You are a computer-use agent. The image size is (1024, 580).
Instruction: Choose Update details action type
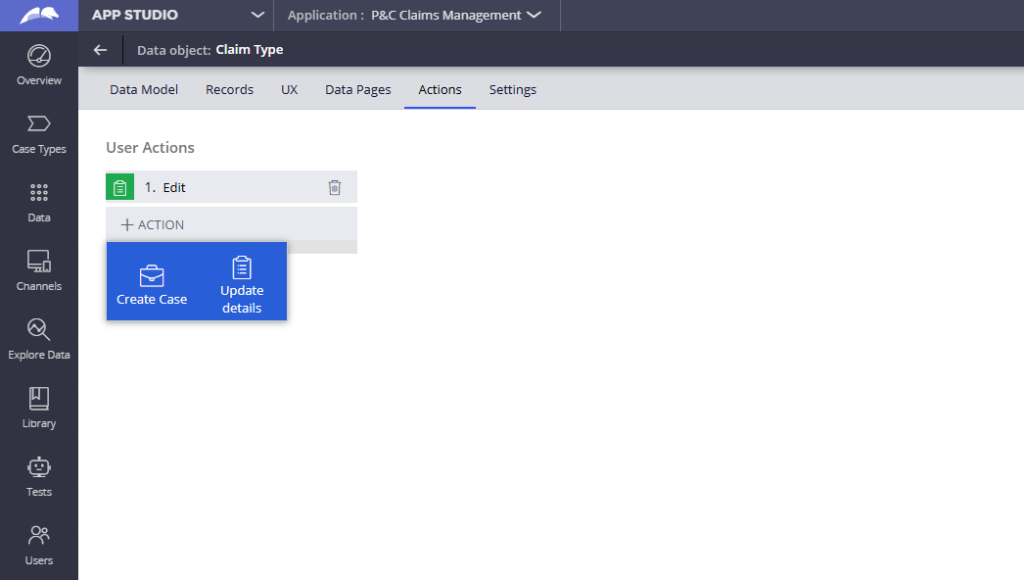click(x=242, y=285)
